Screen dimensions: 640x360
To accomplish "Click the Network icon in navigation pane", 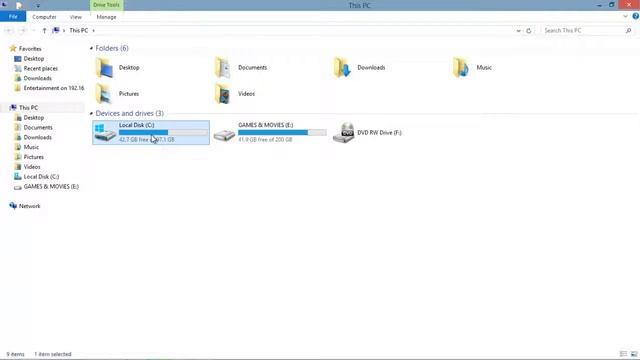I will (x=13, y=206).
